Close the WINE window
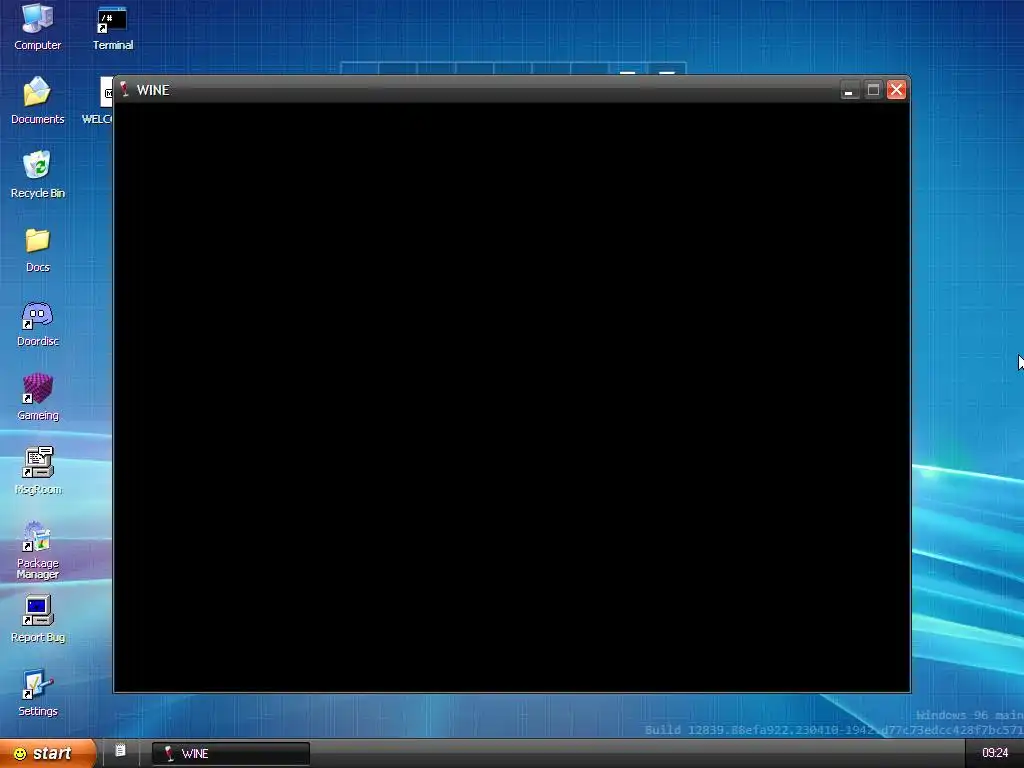This screenshot has width=1024, height=768. point(897,89)
